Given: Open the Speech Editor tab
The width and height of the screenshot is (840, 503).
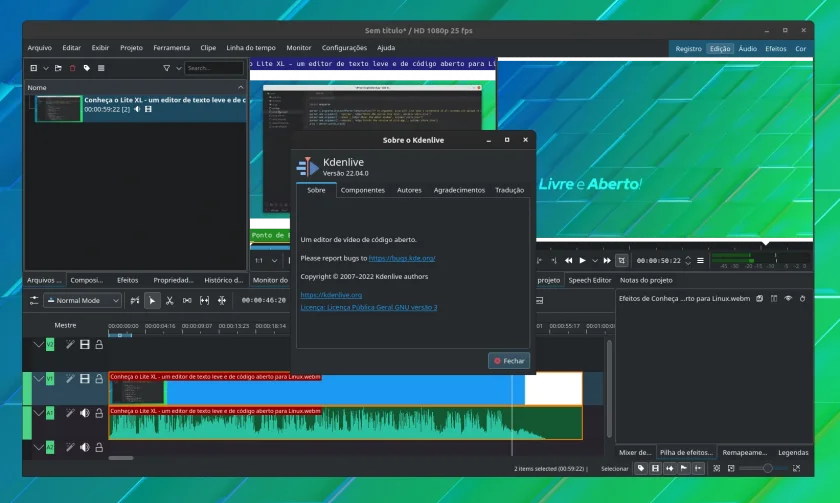Looking at the screenshot, I should [589, 280].
